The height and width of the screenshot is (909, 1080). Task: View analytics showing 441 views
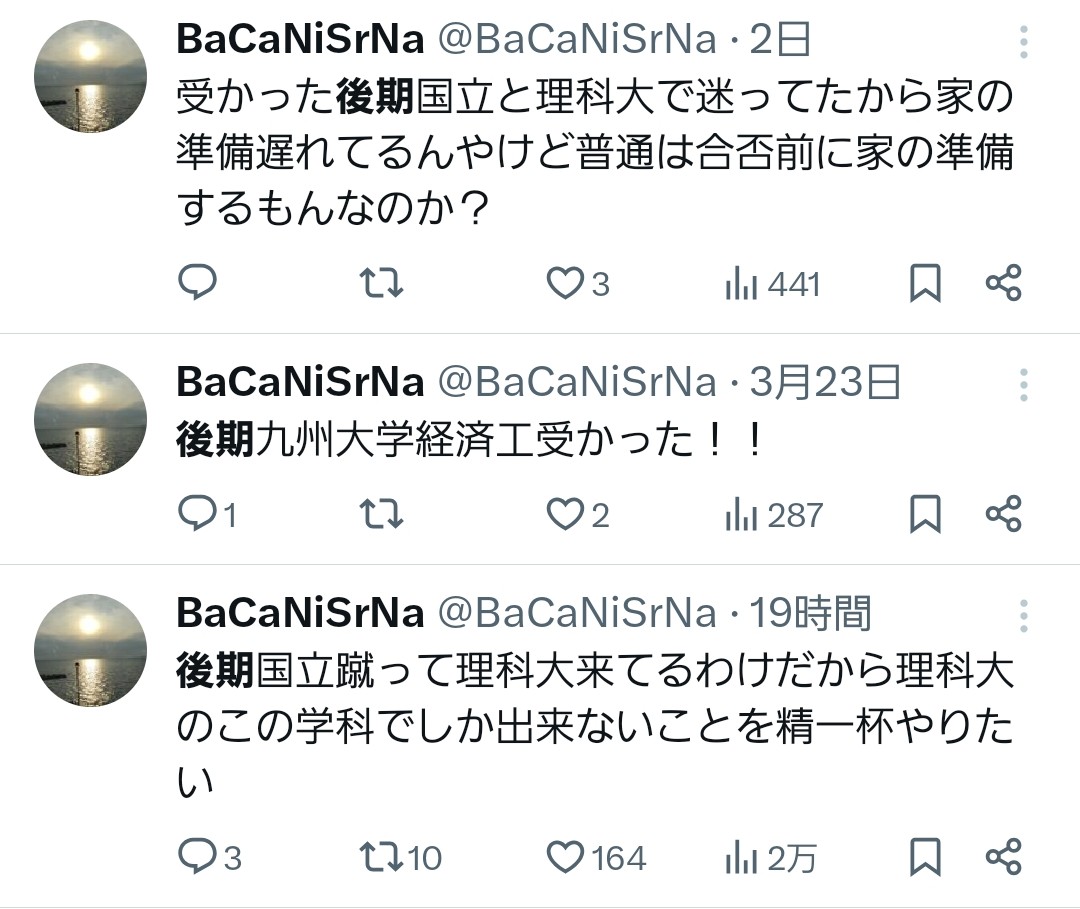(x=771, y=285)
